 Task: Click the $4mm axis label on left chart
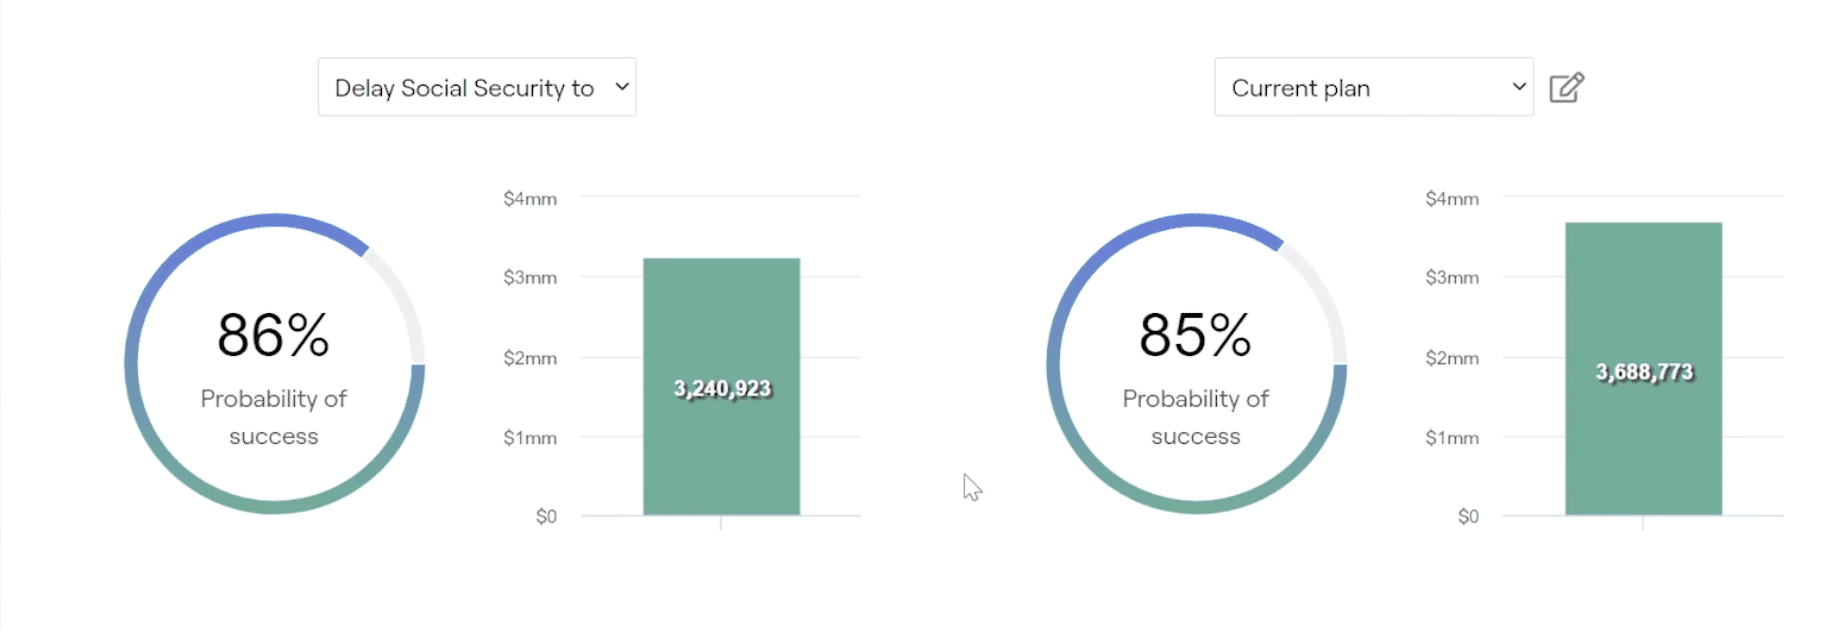(530, 199)
